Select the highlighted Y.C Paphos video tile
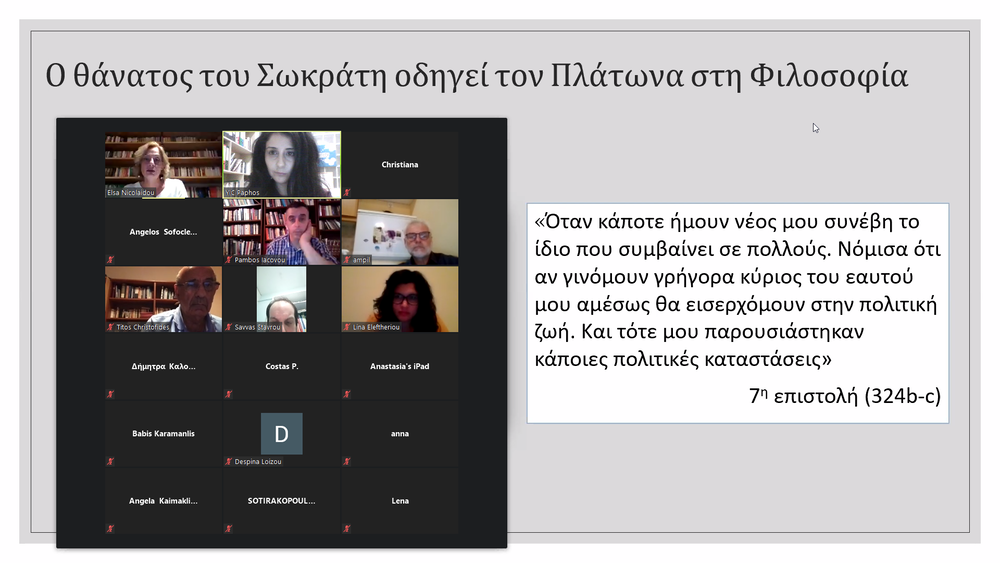Screen dimensions: 1000x563 click(281, 165)
